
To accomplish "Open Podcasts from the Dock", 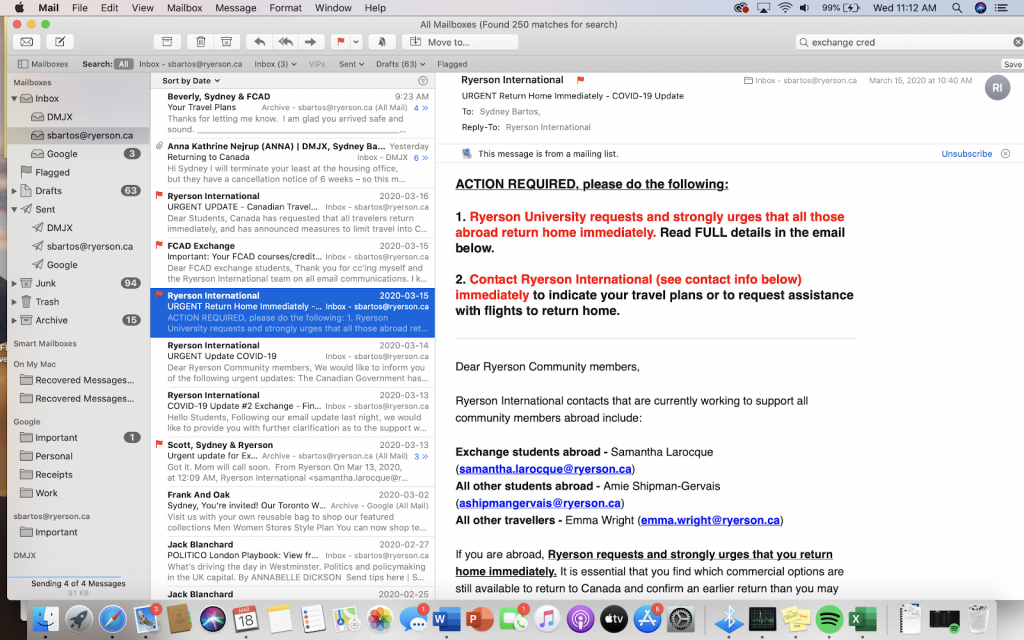I will (x=580, y=618).
